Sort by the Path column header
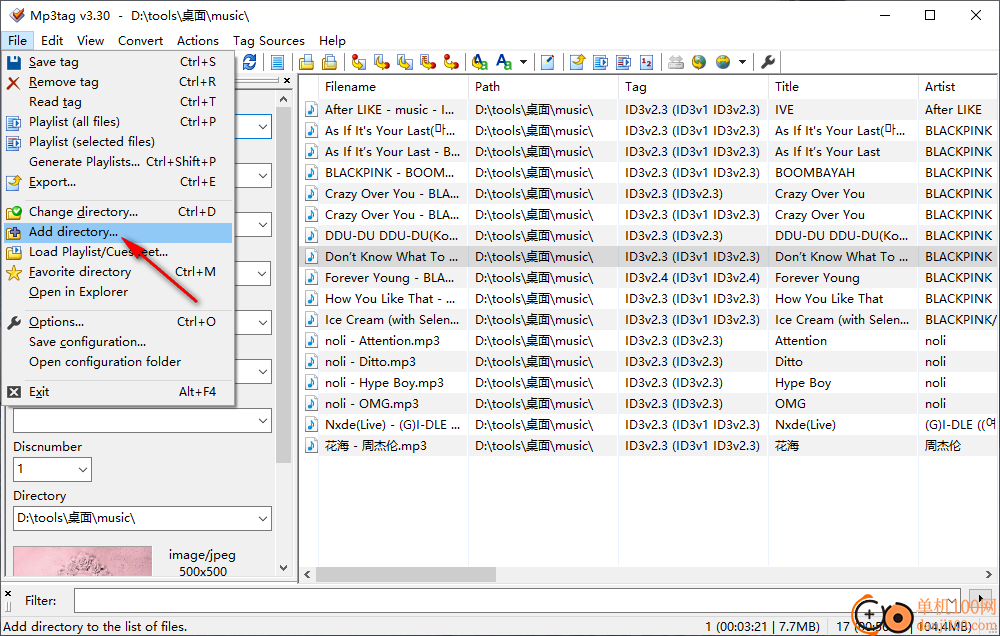This screenshot has width=1000, height=636. click(543, 87)
